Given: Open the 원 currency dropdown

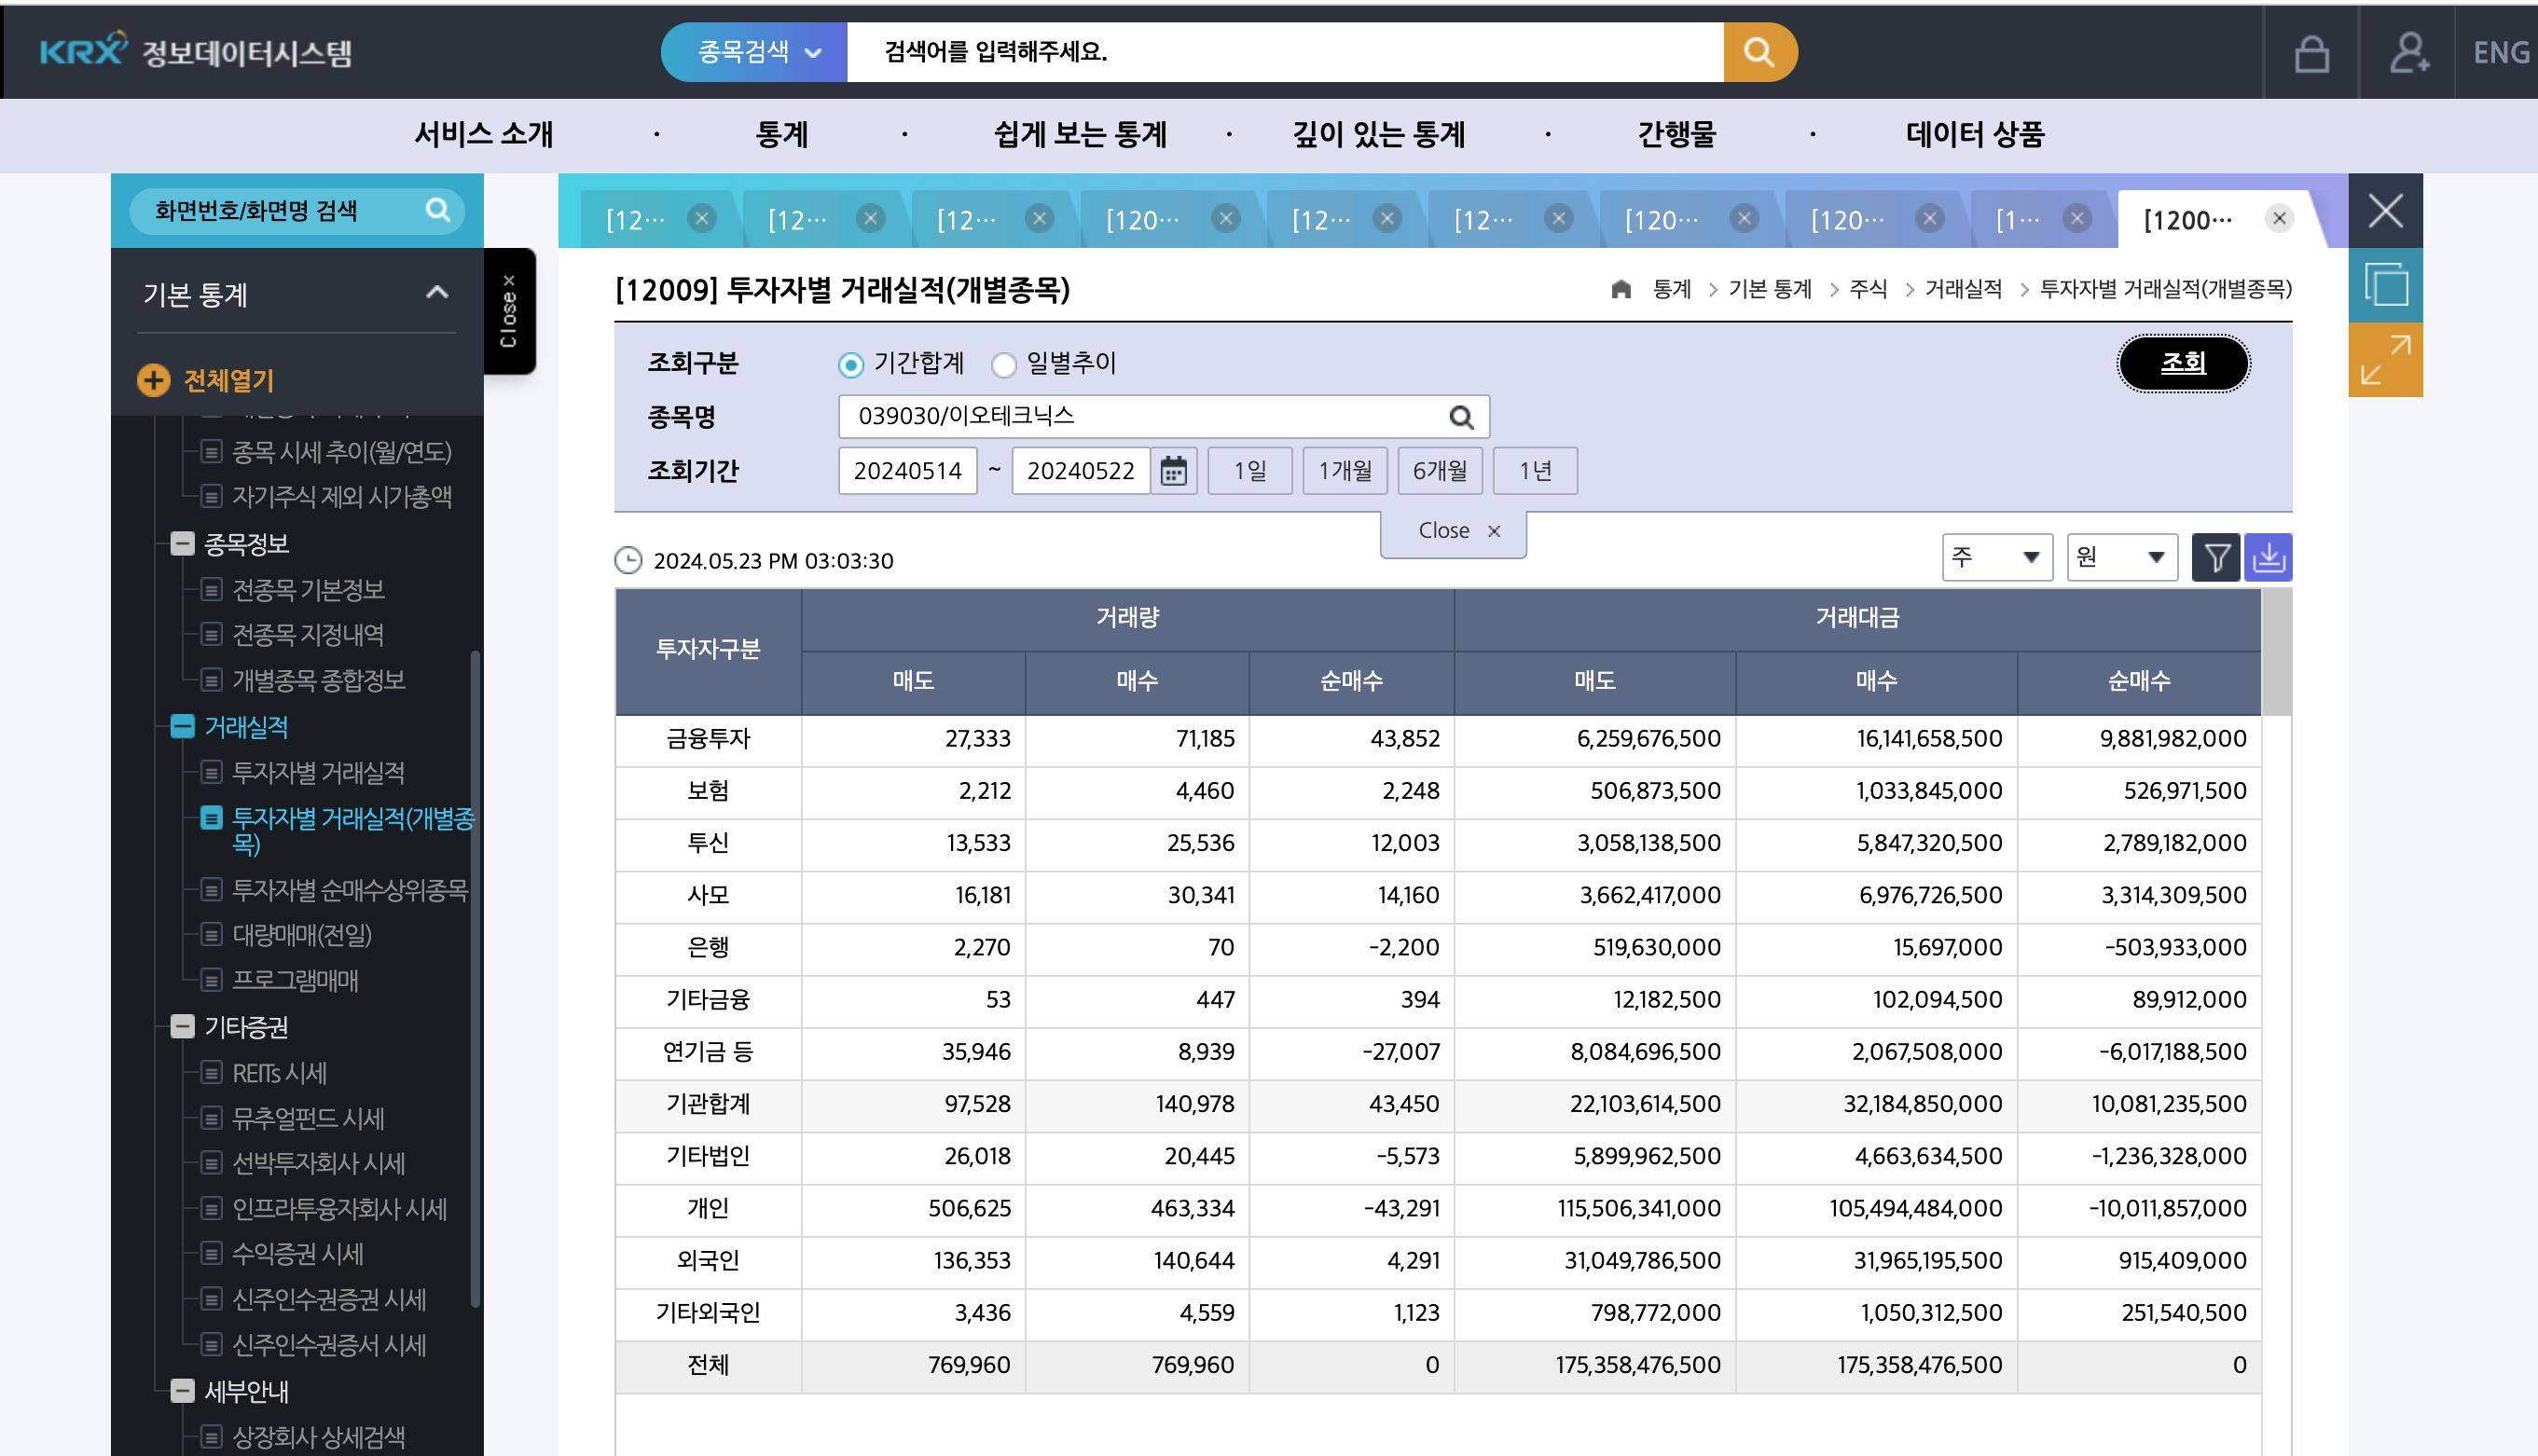Looking at the screenshot, I should pyautogui.click(x=2121, y=557).
